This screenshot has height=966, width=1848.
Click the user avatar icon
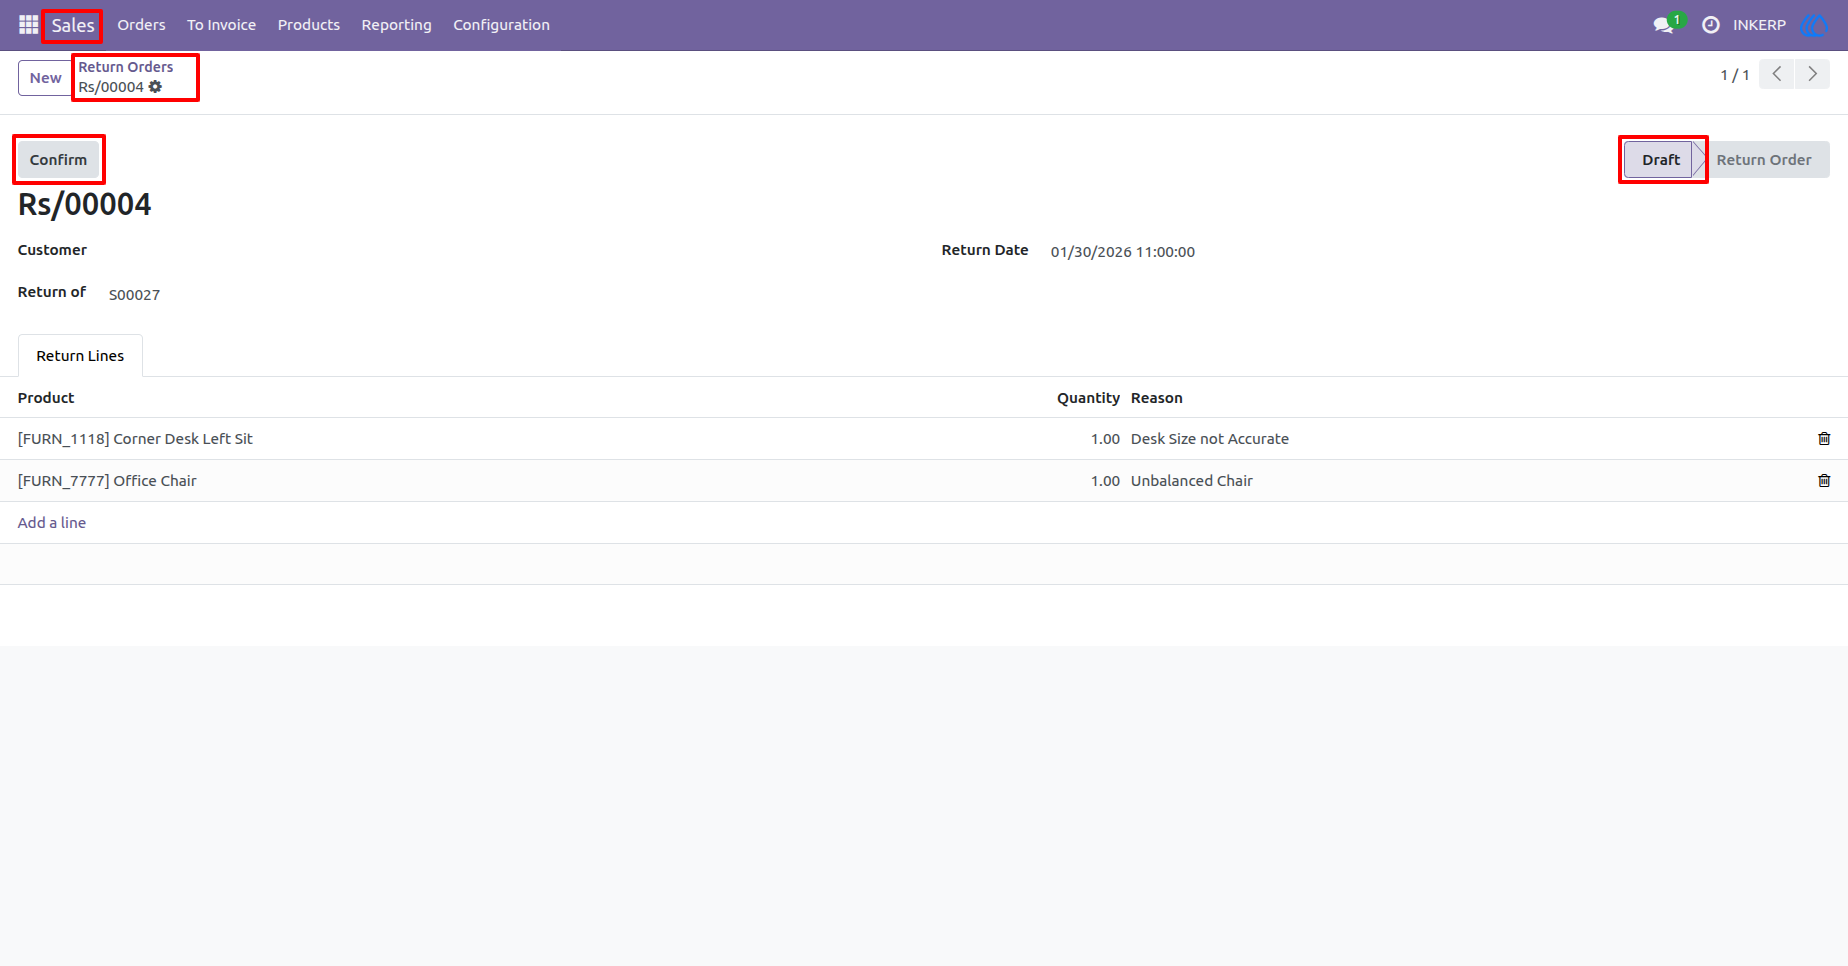(x=1814, y=25)
